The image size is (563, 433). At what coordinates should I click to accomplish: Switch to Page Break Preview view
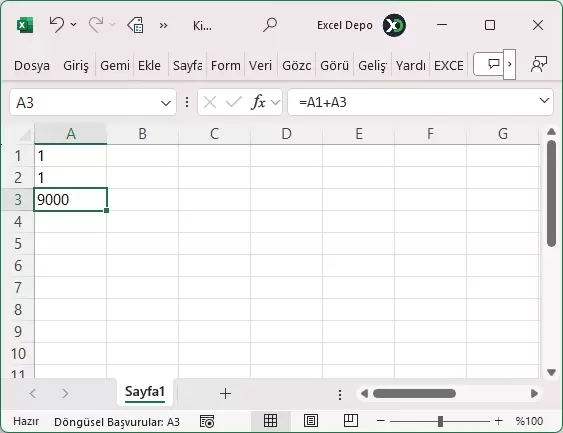(x=351, y=421)
